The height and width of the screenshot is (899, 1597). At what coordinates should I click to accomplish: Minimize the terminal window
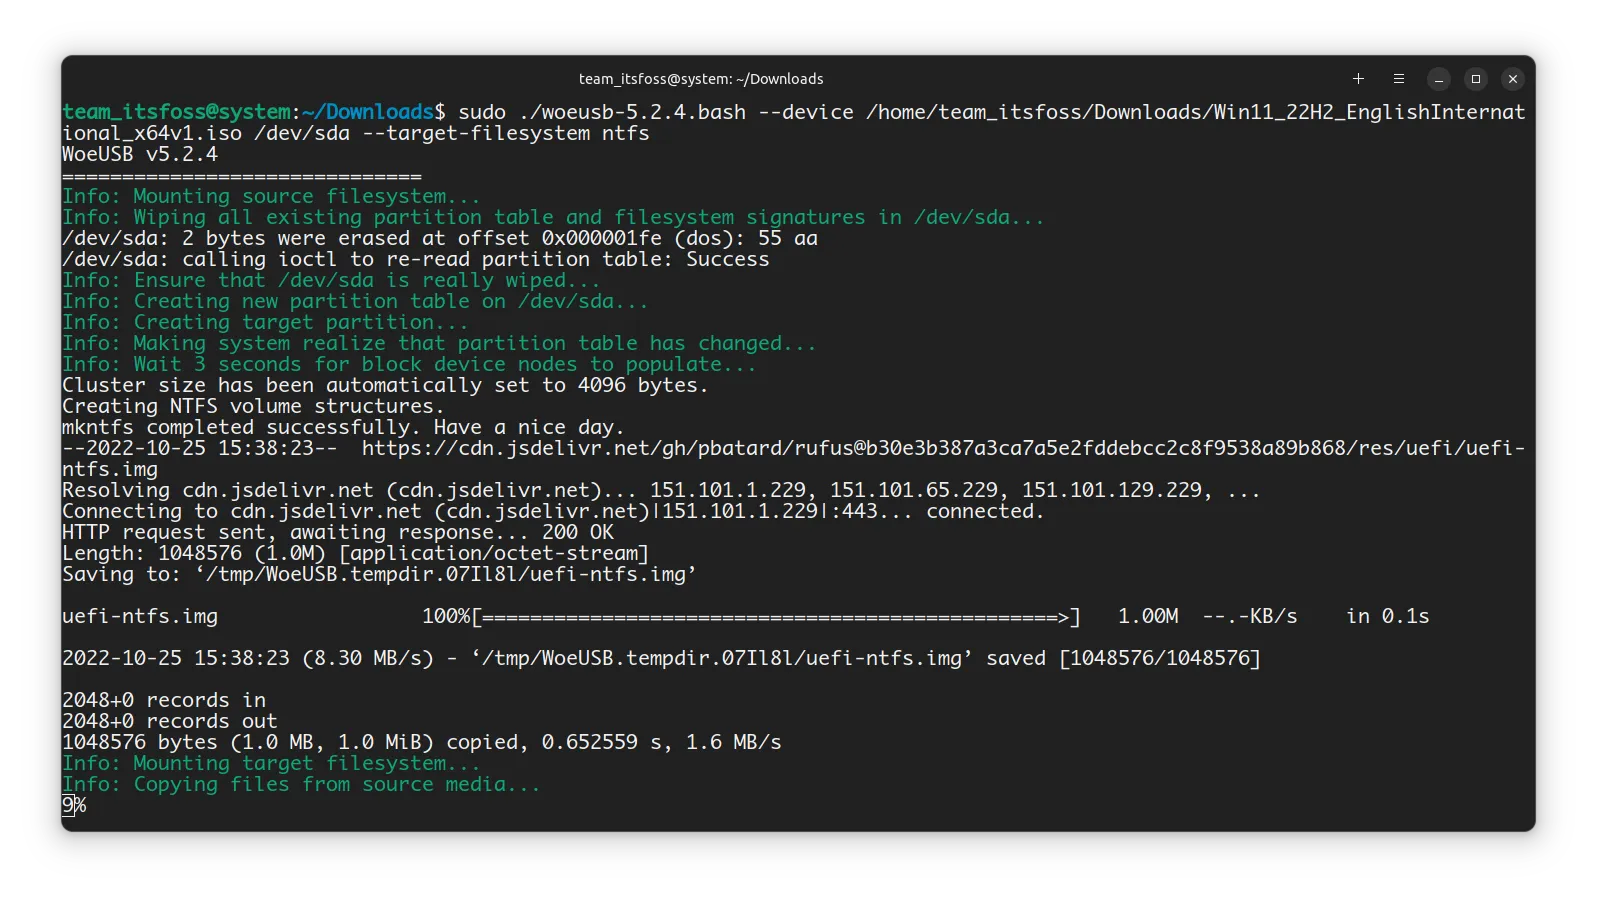1438,79
